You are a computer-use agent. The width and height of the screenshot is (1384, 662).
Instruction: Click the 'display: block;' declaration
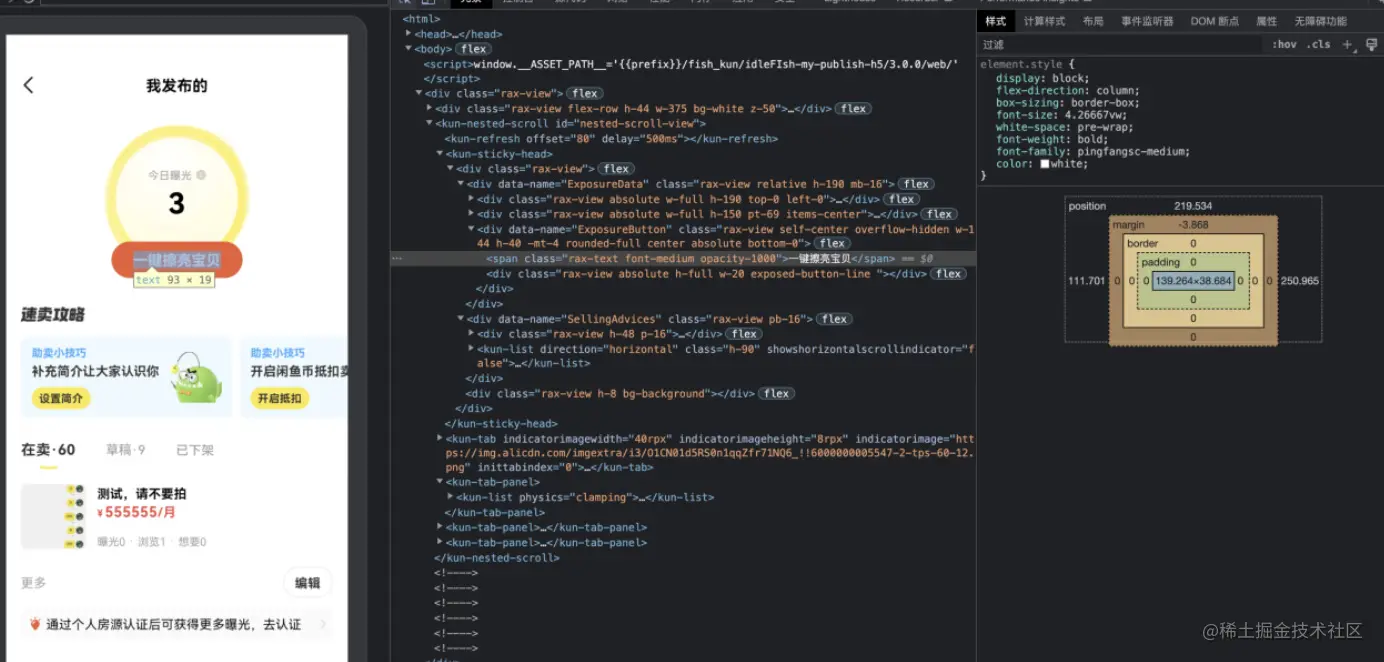click(1043, 78)
